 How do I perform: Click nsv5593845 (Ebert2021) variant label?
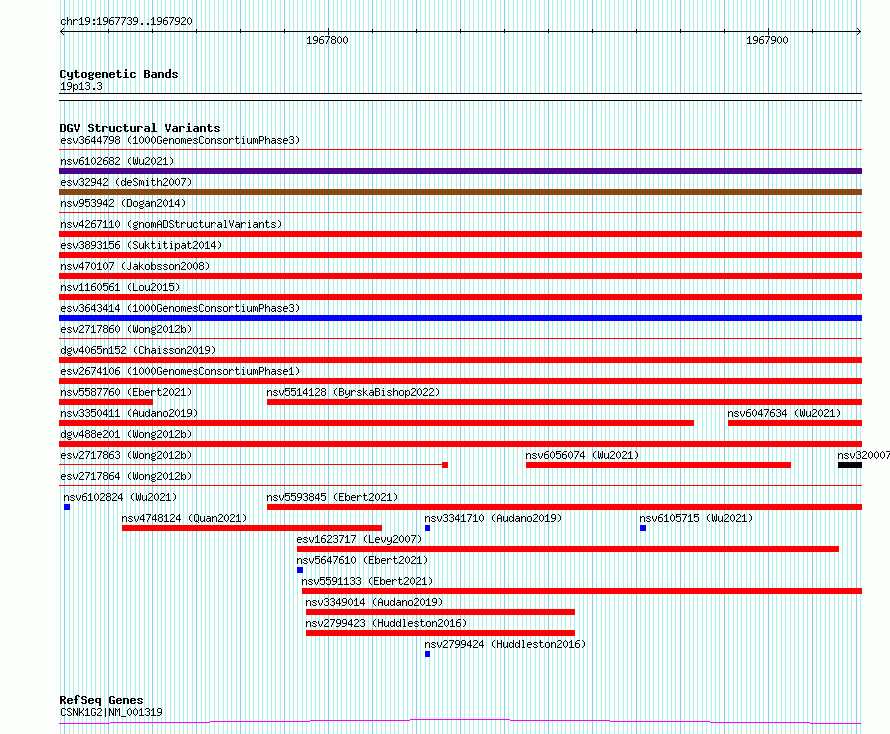click(332, 497)
